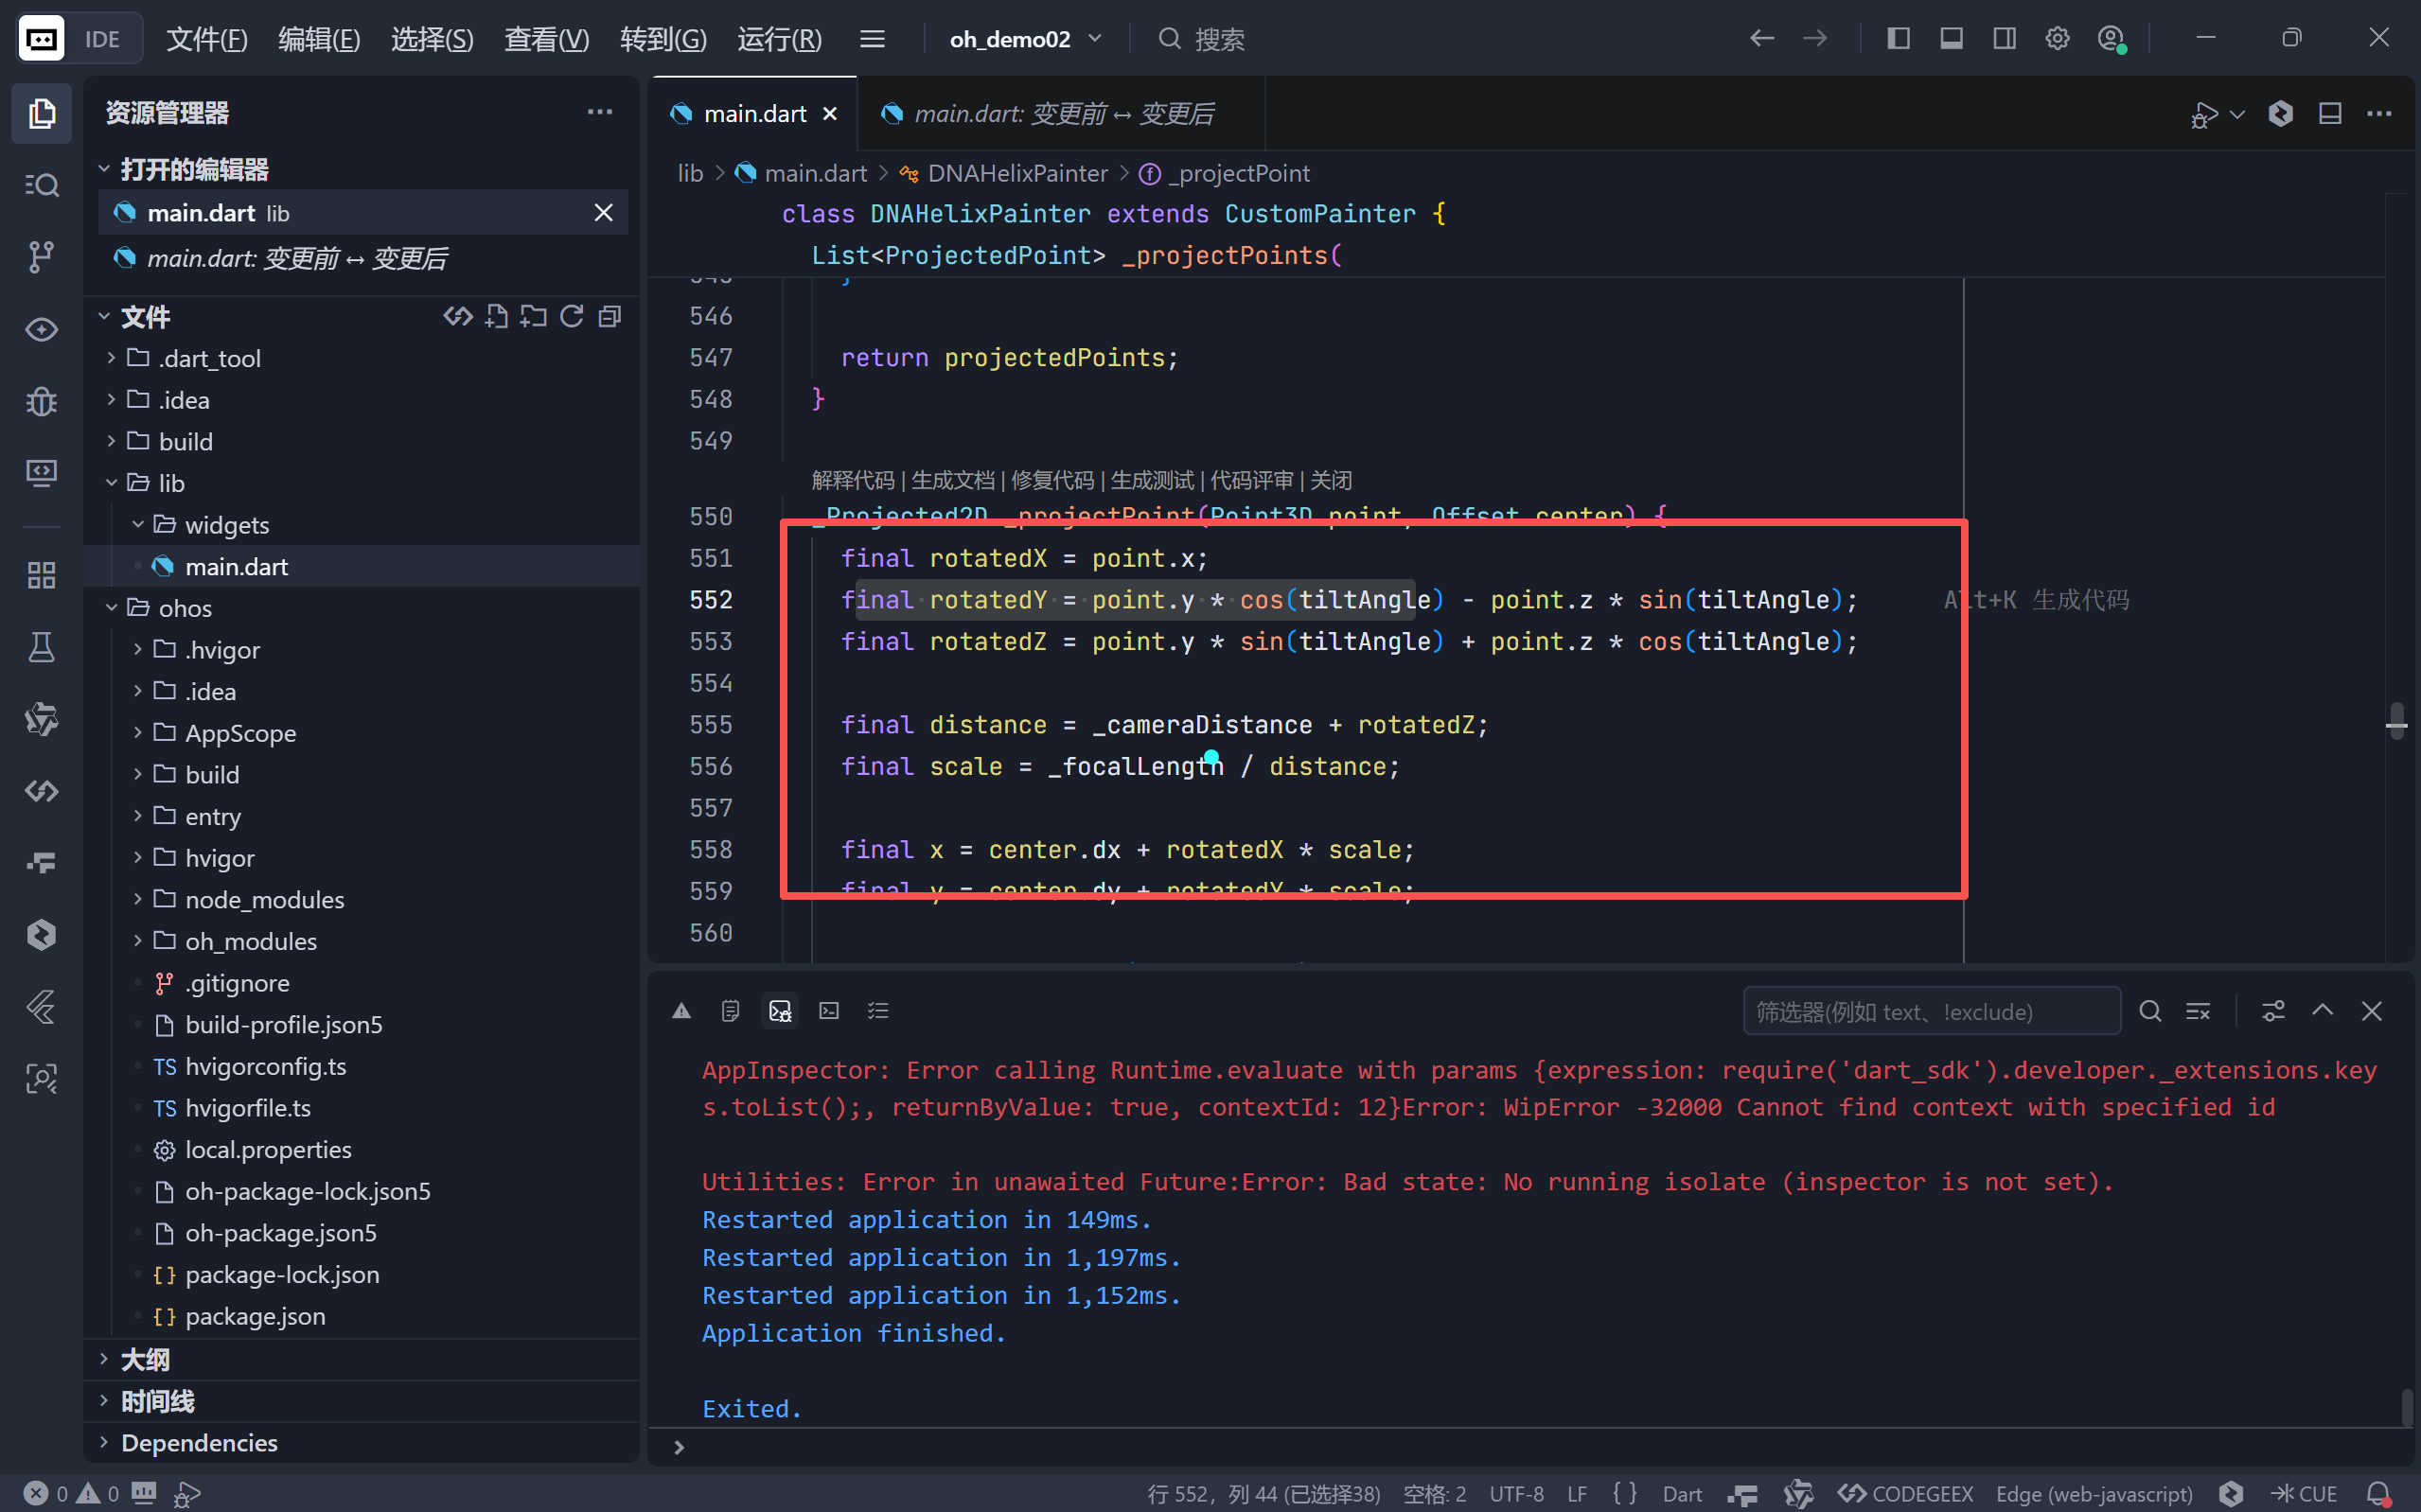
Task: Click the CODEGEEX status bar item
Action: point(1905,1493)
